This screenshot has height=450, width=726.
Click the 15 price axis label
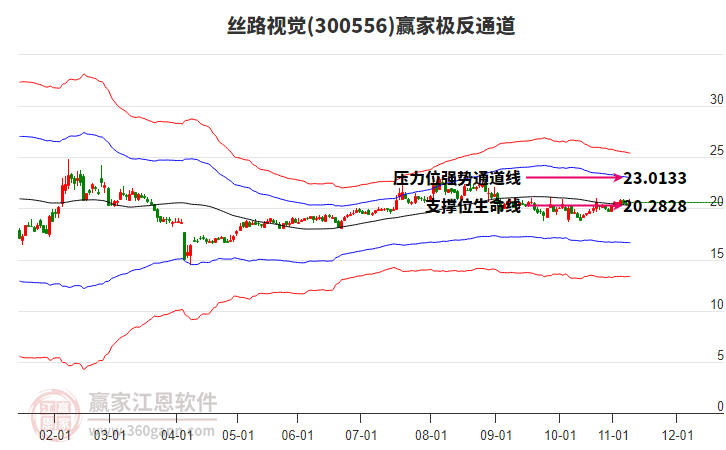pos(717,253)
